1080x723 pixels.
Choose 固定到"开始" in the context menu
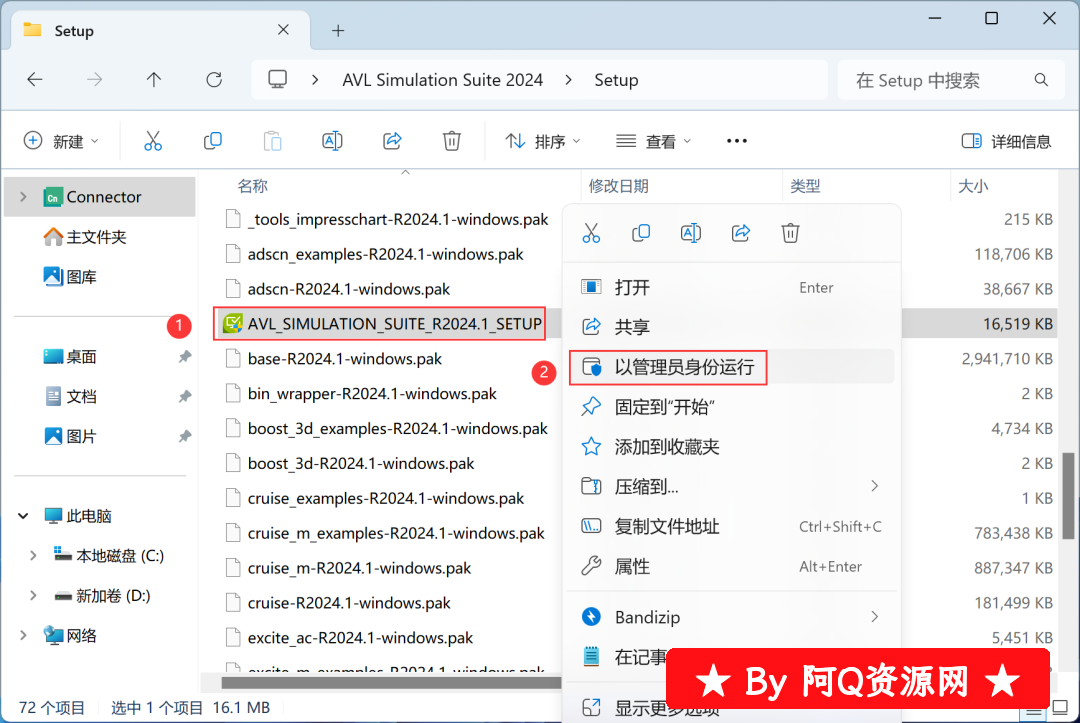tap(731, 407)
